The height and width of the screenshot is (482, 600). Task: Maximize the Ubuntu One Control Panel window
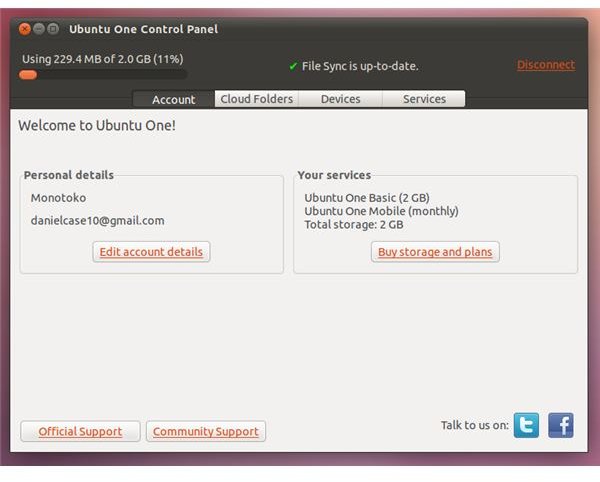(x=53, y=29)
